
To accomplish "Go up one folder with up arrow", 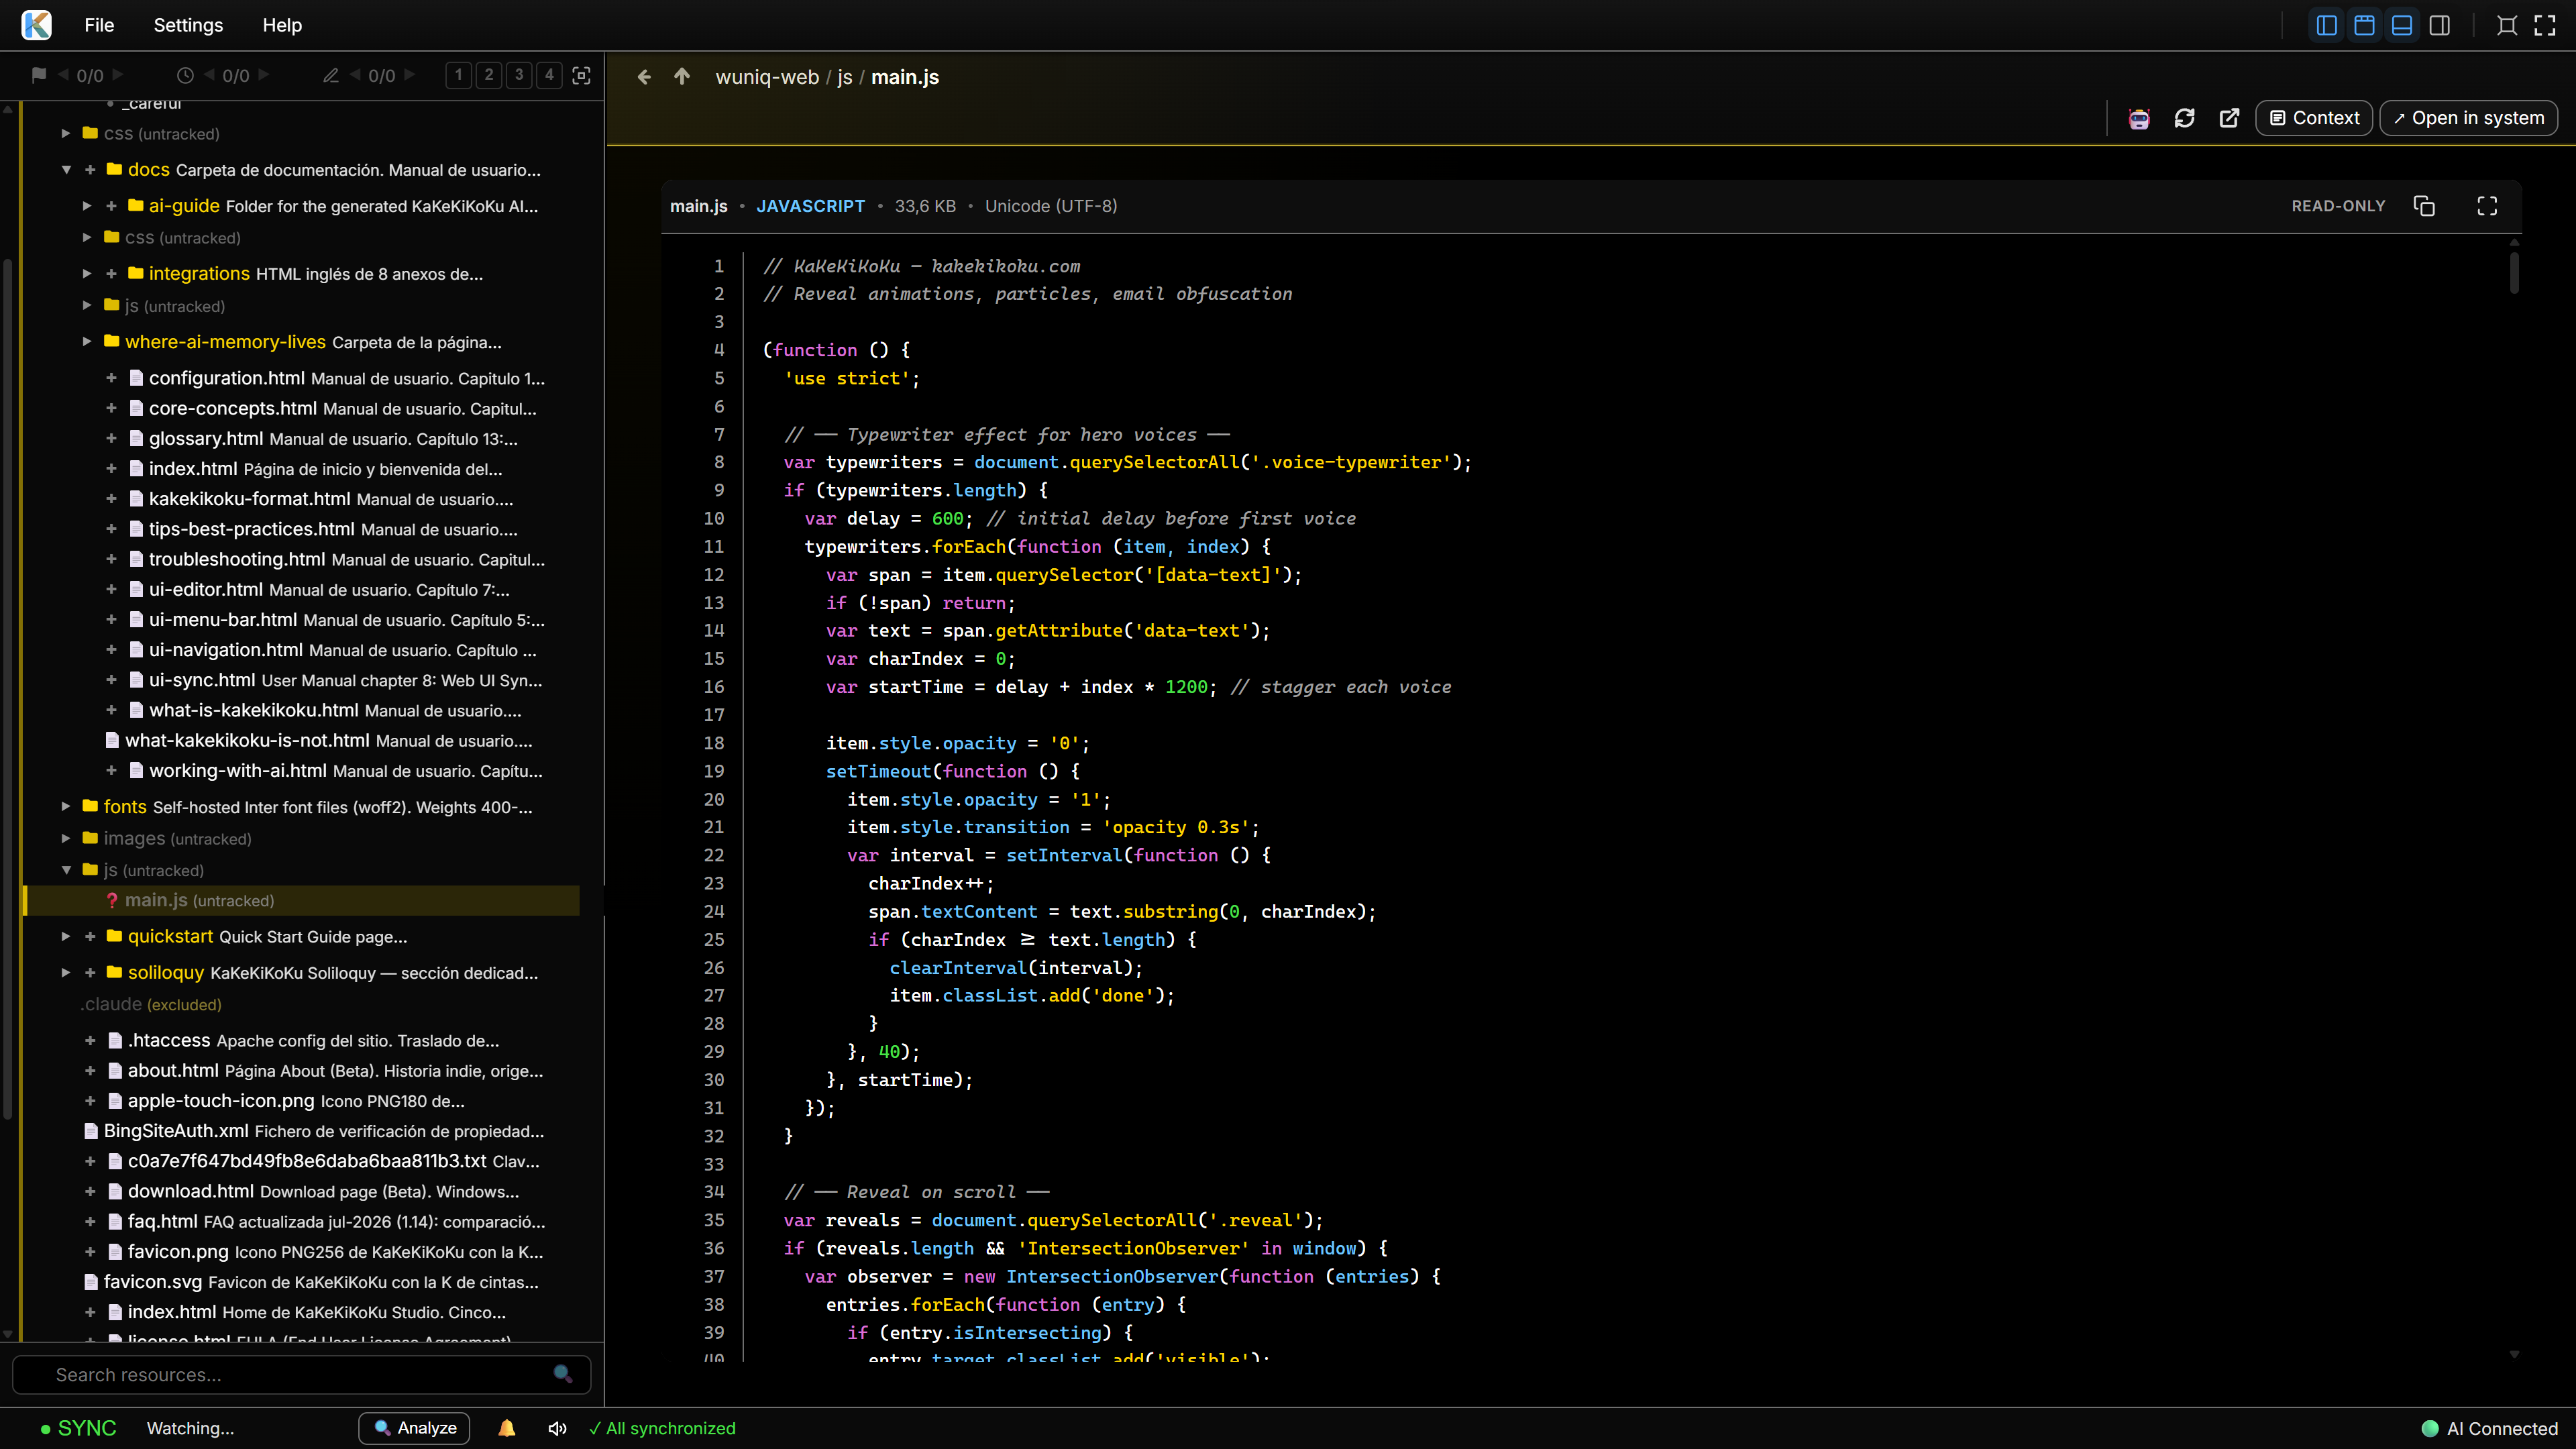I will (x=682, y=77).
